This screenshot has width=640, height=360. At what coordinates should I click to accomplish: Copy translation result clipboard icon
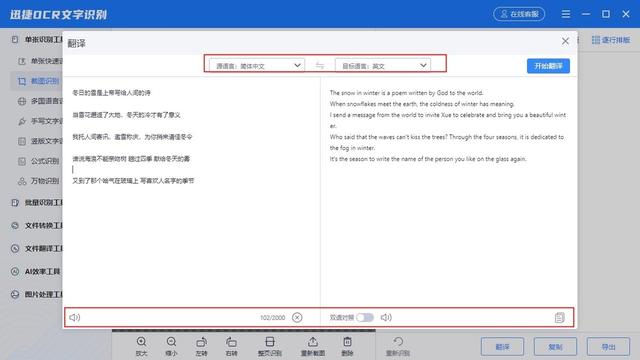560,317
